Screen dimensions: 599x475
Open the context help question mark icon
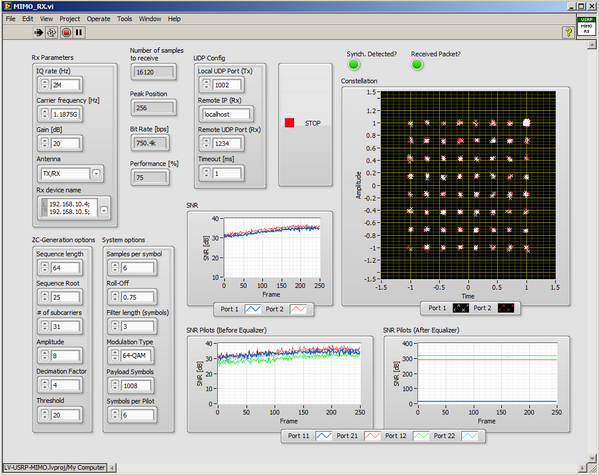pos(568,32)
